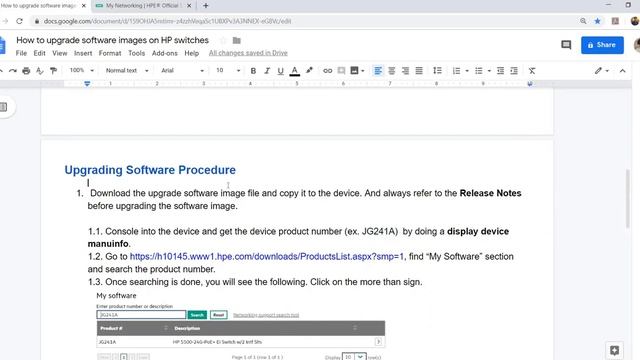Open the View menu
Screen dimensions: 640x360
click(60, 53)
